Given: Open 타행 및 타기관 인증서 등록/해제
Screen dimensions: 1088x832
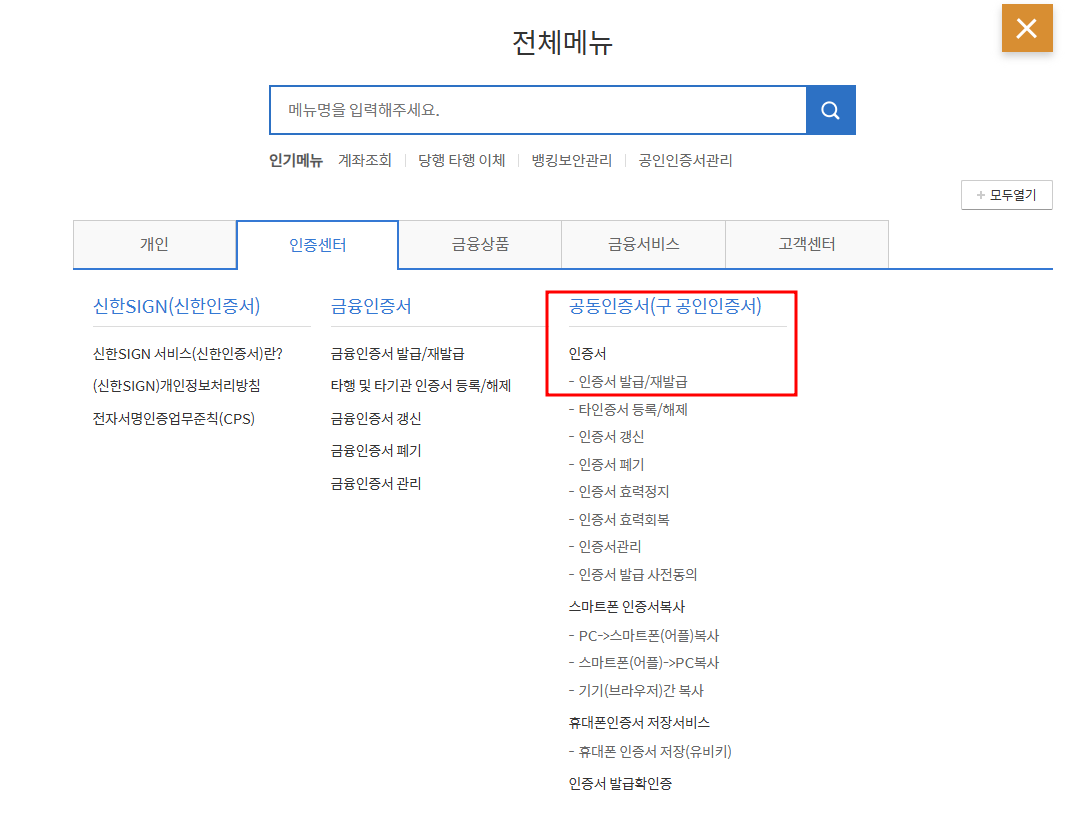Looking at the screenshot, I should click(421, 386).
